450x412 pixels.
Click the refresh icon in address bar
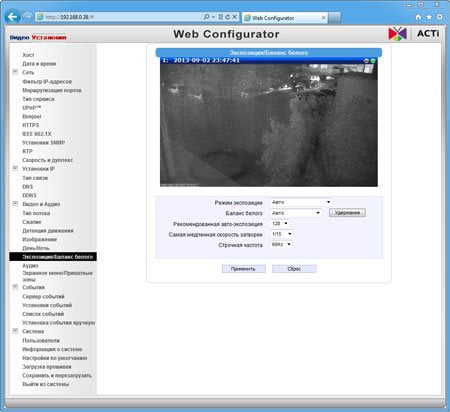[228, 17]
